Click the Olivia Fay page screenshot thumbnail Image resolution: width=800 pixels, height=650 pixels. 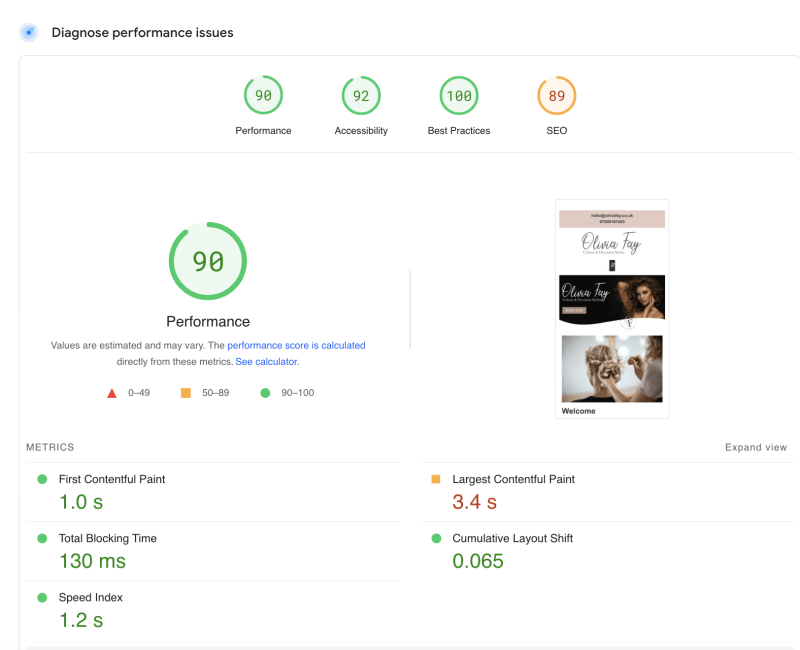click(612, 309)
